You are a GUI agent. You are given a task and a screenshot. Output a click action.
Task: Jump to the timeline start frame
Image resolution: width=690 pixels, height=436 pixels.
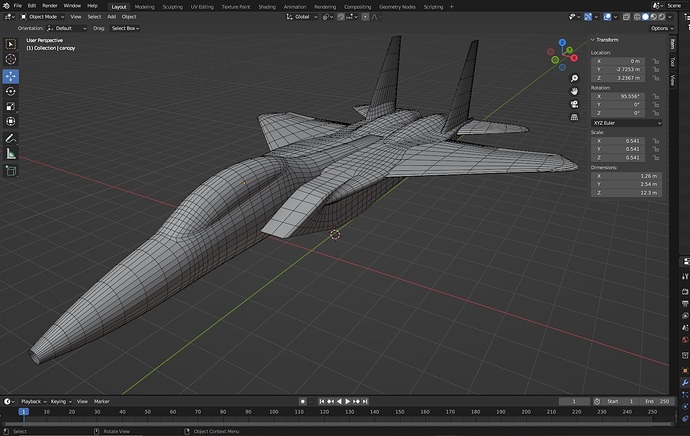click(322, 401)
